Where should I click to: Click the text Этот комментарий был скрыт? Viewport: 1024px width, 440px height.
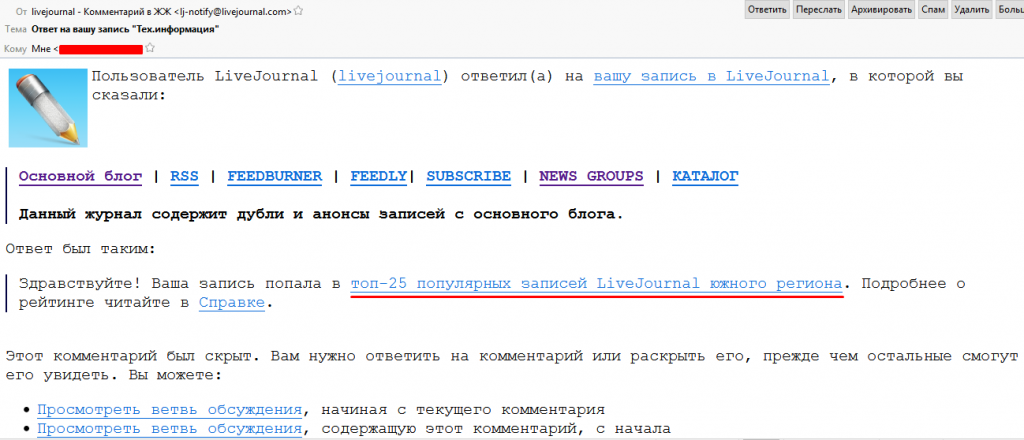pos(135,356)
